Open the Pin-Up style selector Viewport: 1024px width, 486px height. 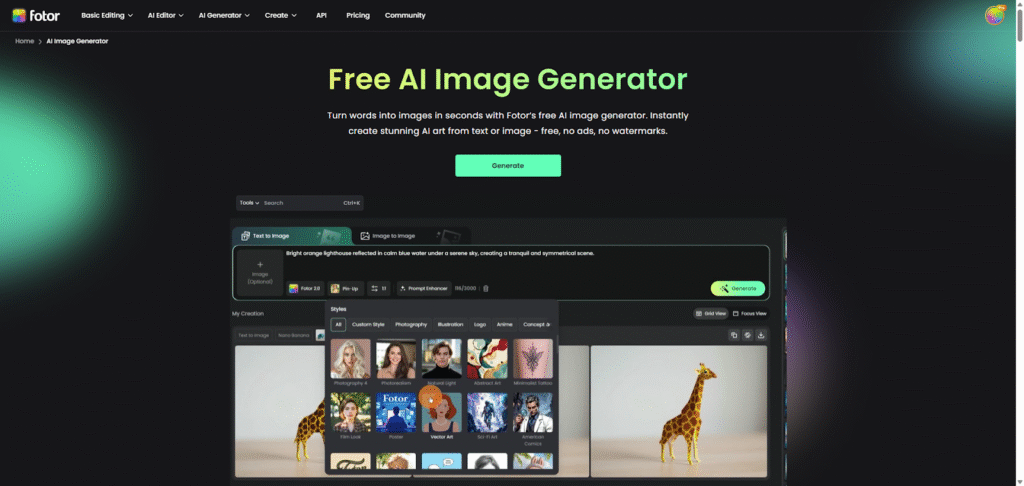click(345, 288)
